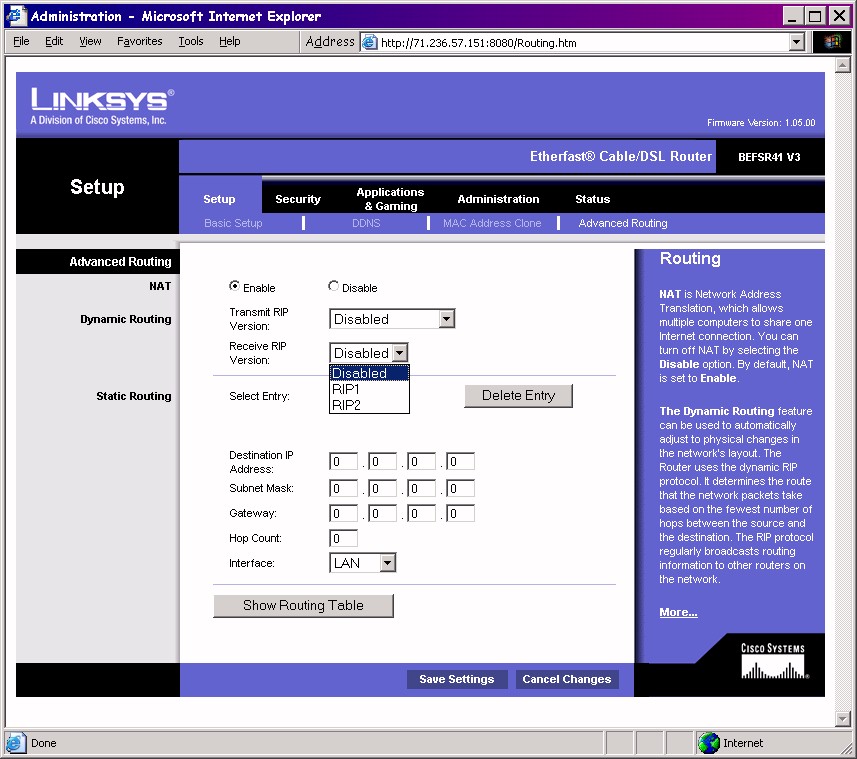Click the page icon in address bar

pos(370,43)
